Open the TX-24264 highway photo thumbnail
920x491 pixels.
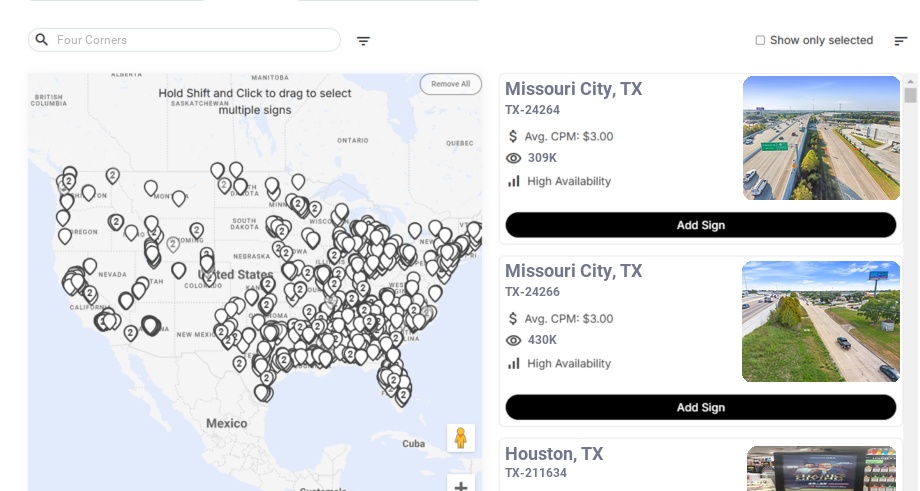click(x=821, y=138)
